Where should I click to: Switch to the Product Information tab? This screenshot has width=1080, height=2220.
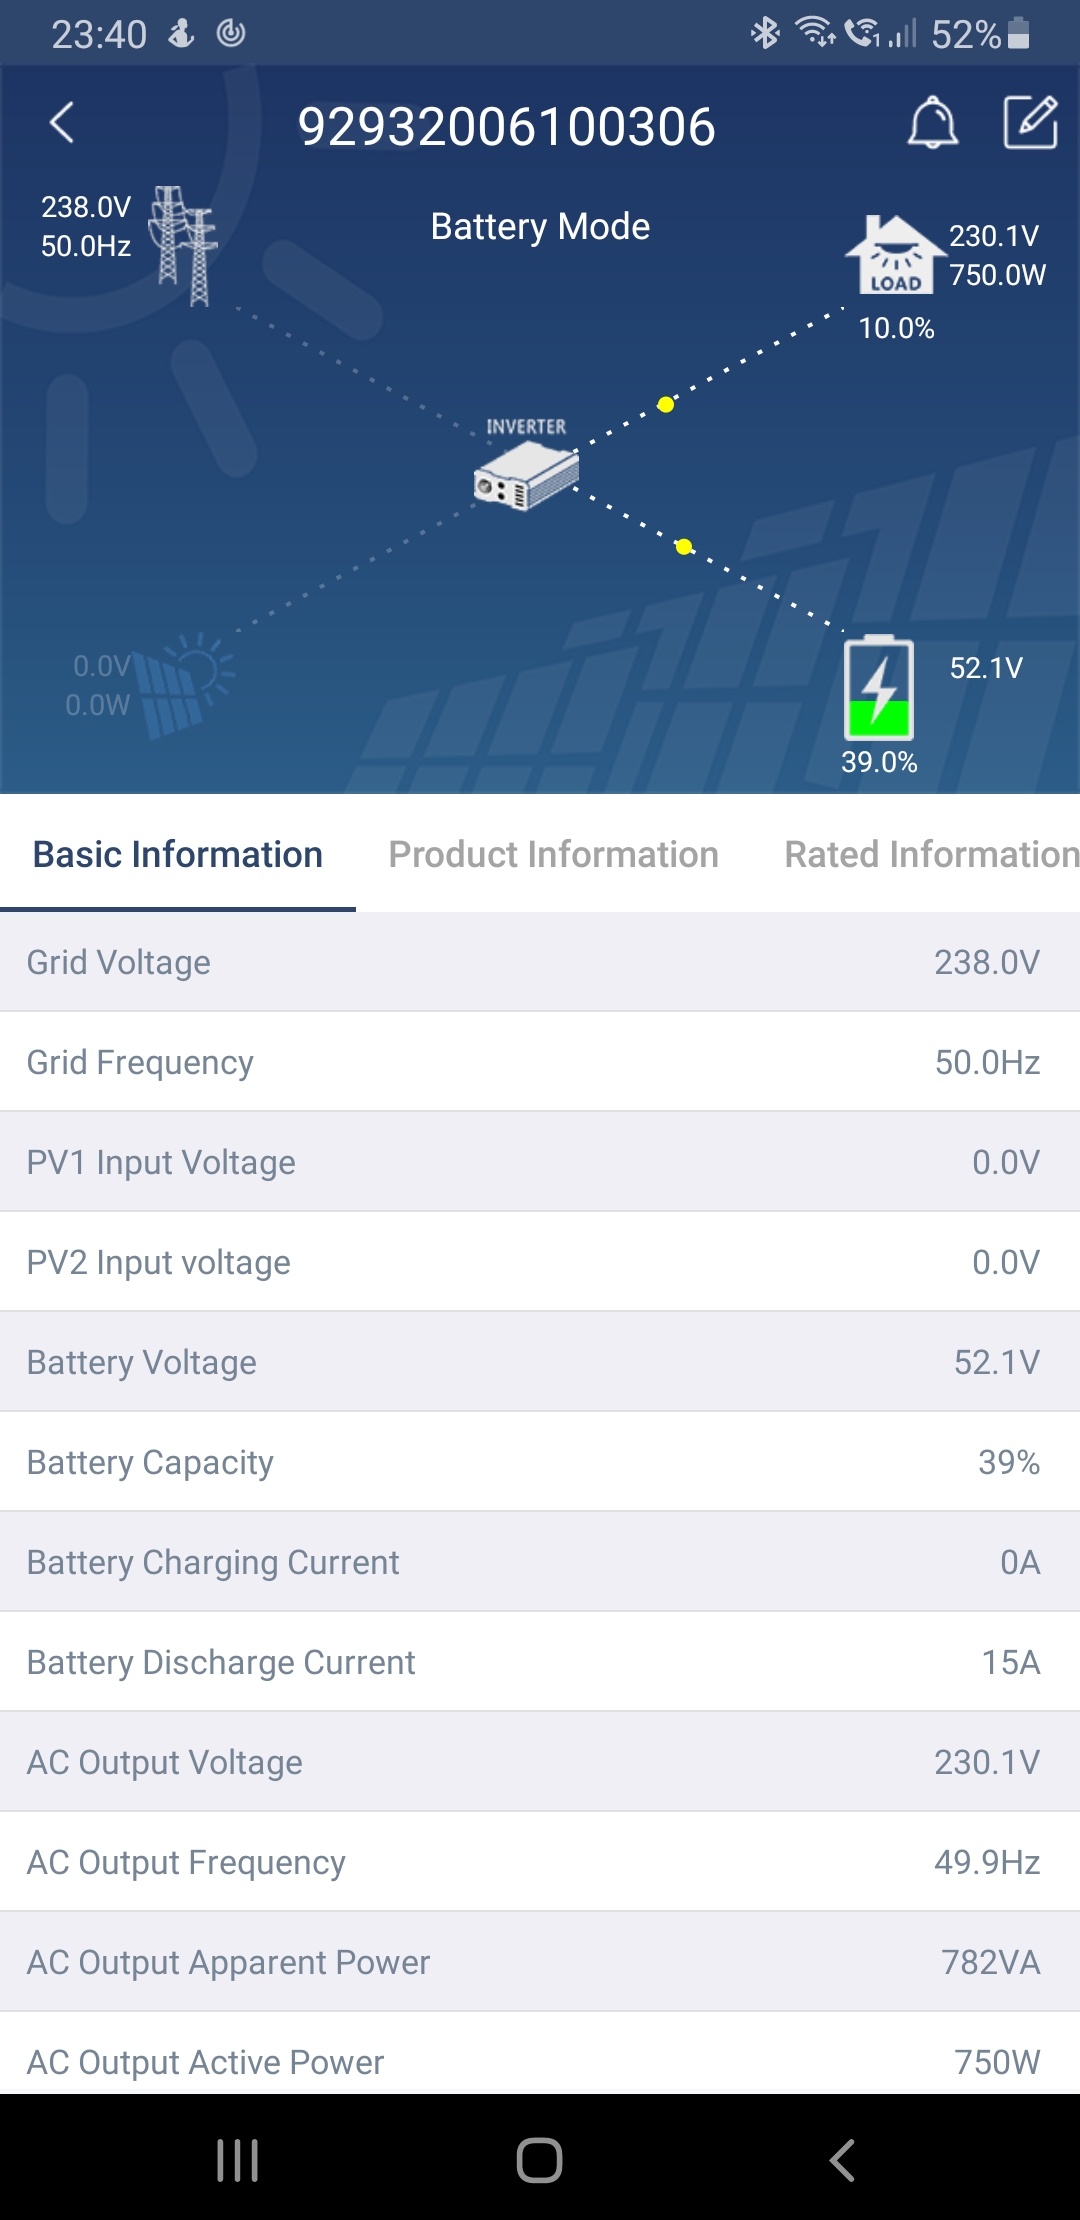point(553,855)
